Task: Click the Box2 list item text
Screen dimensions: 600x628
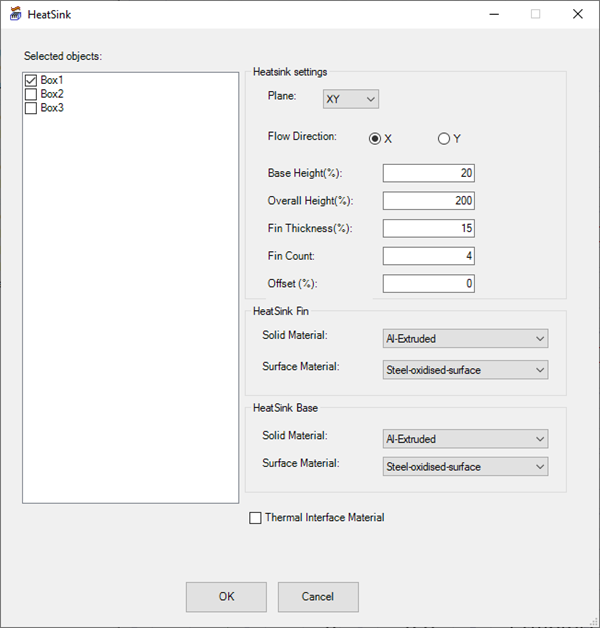Action: tap(52, 94)
